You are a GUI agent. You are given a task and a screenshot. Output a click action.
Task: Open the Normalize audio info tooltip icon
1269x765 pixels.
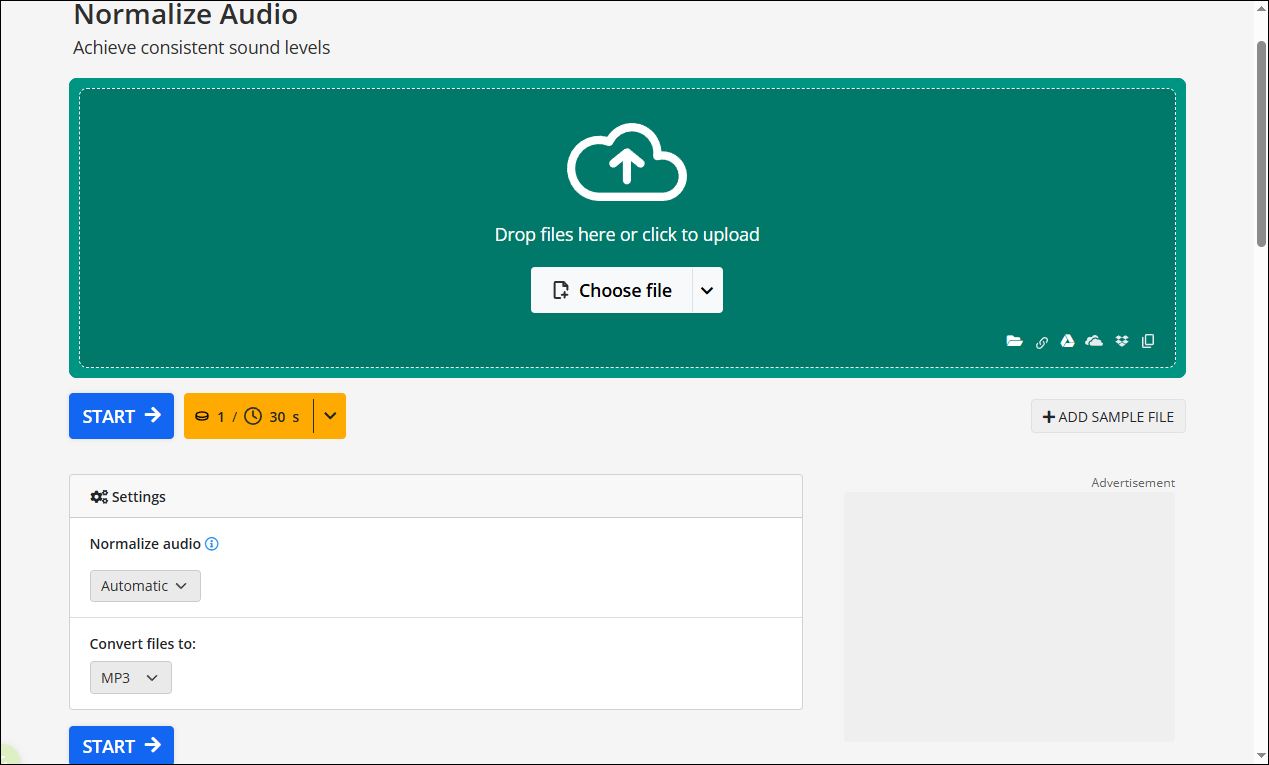pos(211,544)
